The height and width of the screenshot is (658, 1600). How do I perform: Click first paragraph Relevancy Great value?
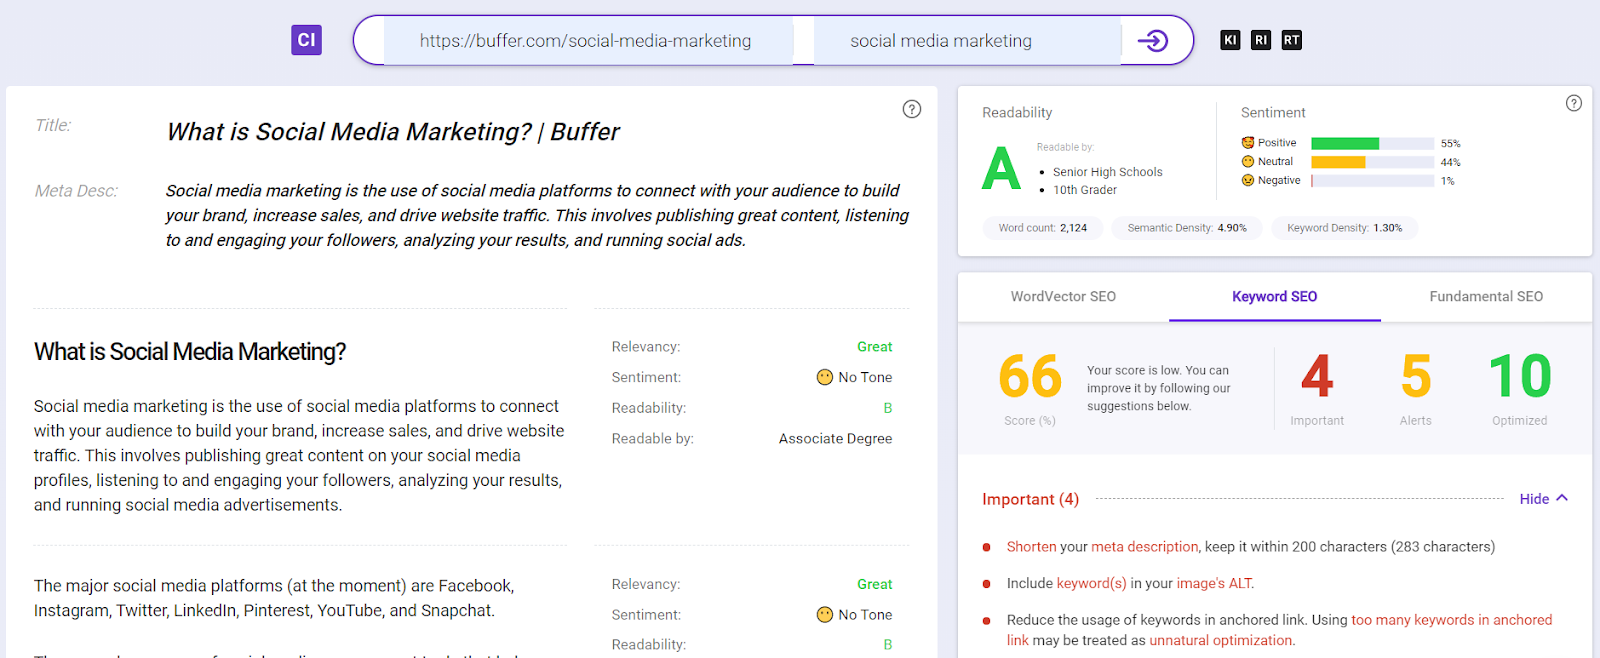point(874,347)
